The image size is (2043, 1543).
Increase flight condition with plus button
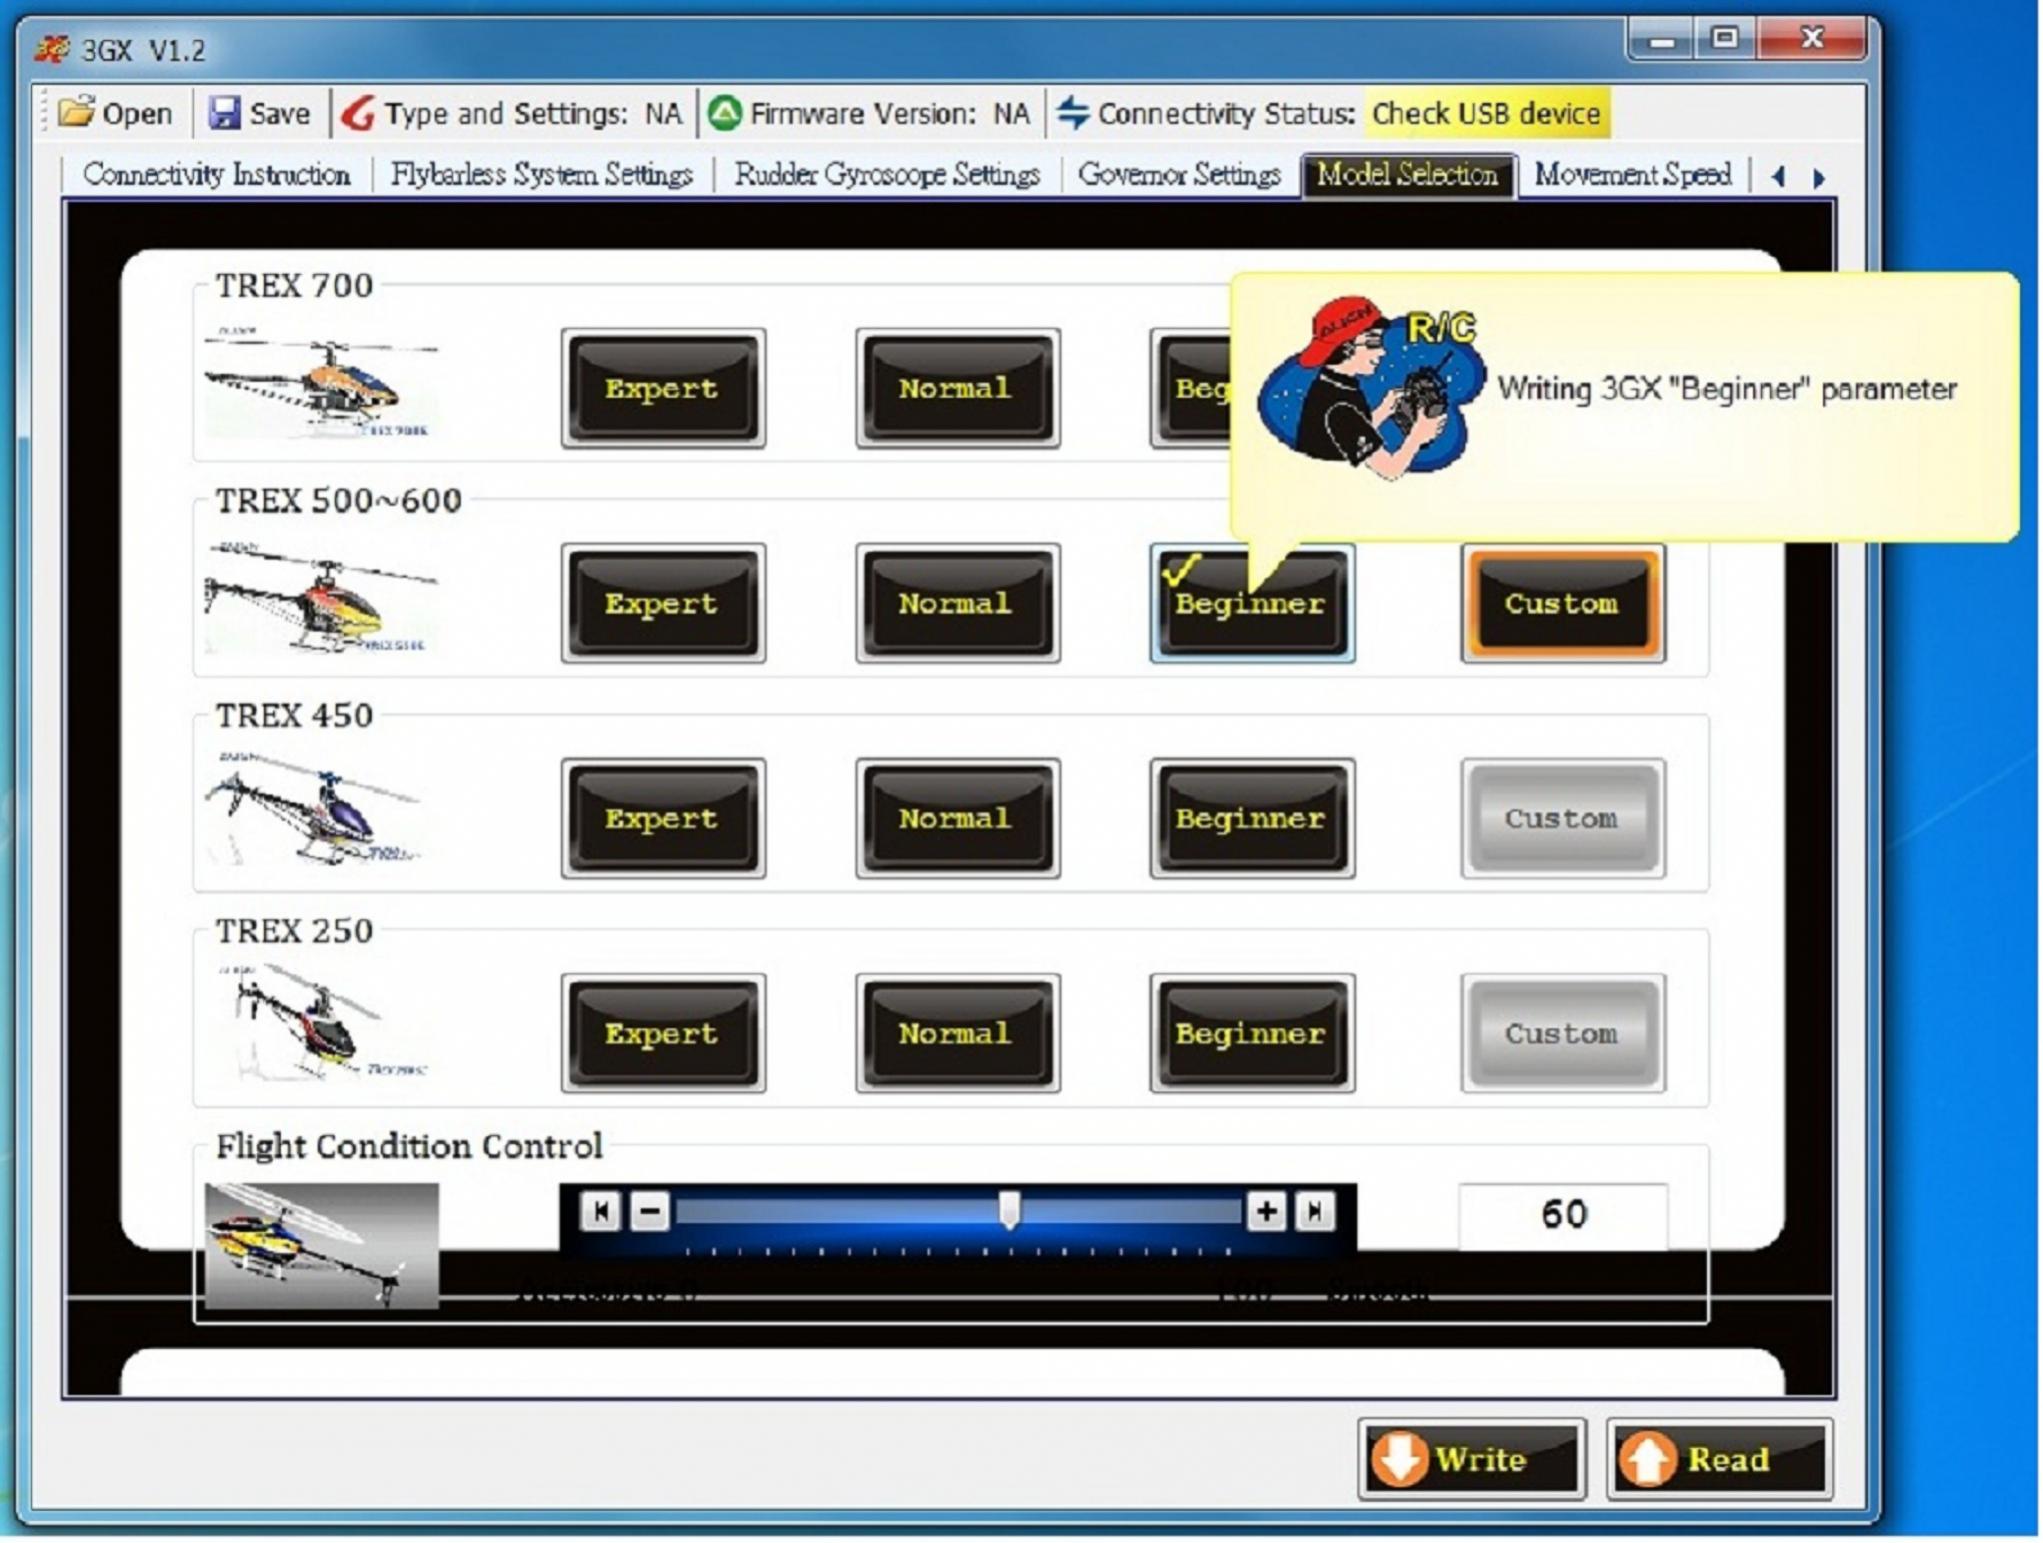pos(1266,1212)
